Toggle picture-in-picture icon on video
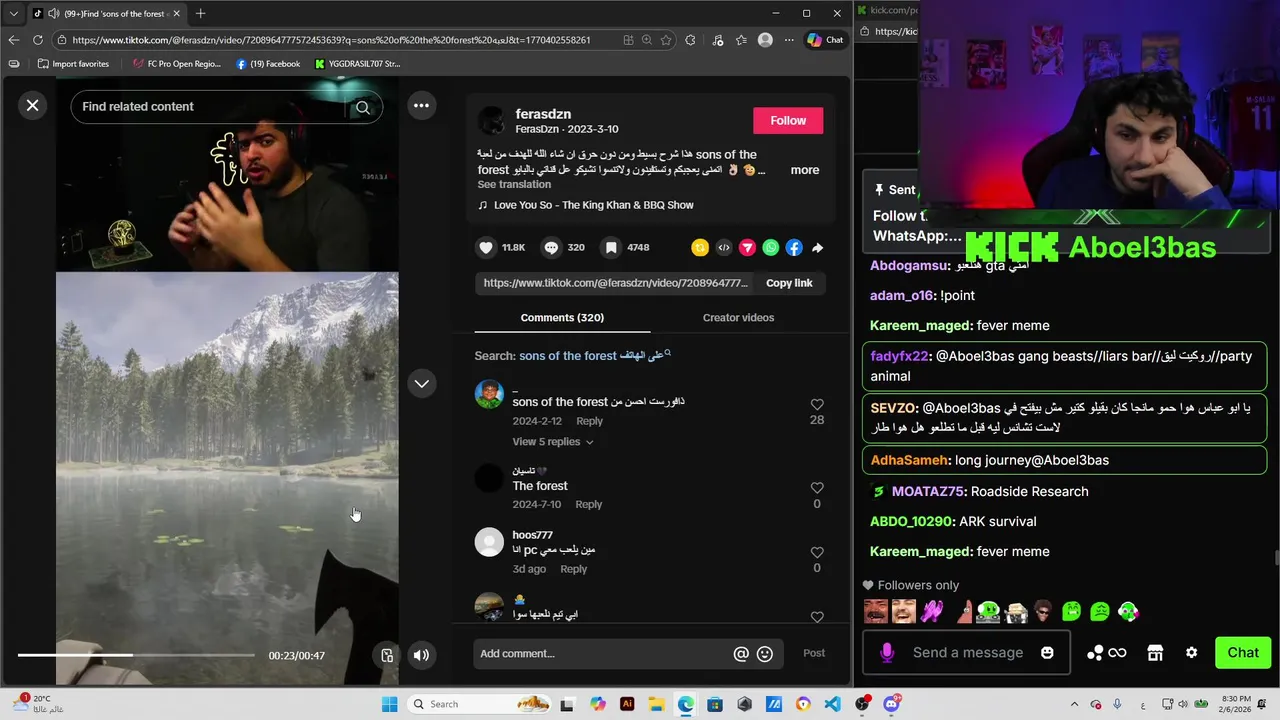The width and height of the screenshot is (1280, 720). click(x=387, y=655)
